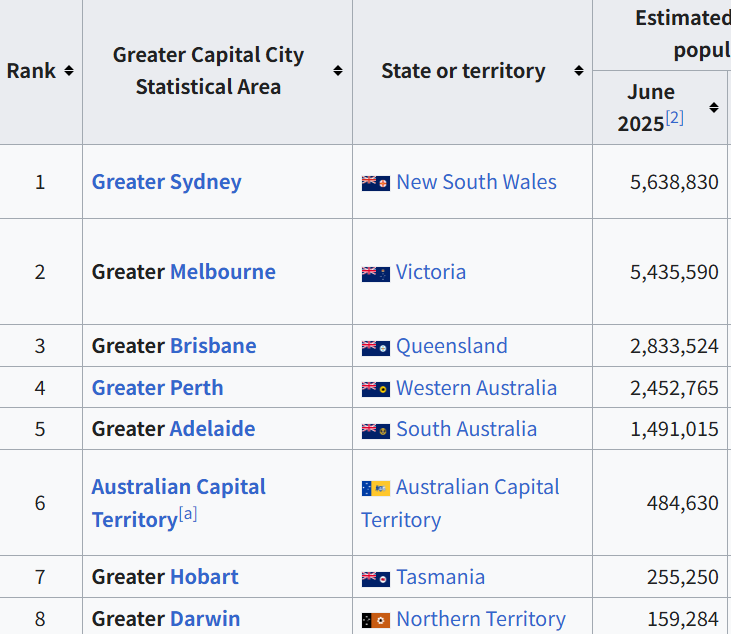Select population value 484,630
Viewport: 731px width, 634px height.
pyautogui.click(x=683, y=503)
